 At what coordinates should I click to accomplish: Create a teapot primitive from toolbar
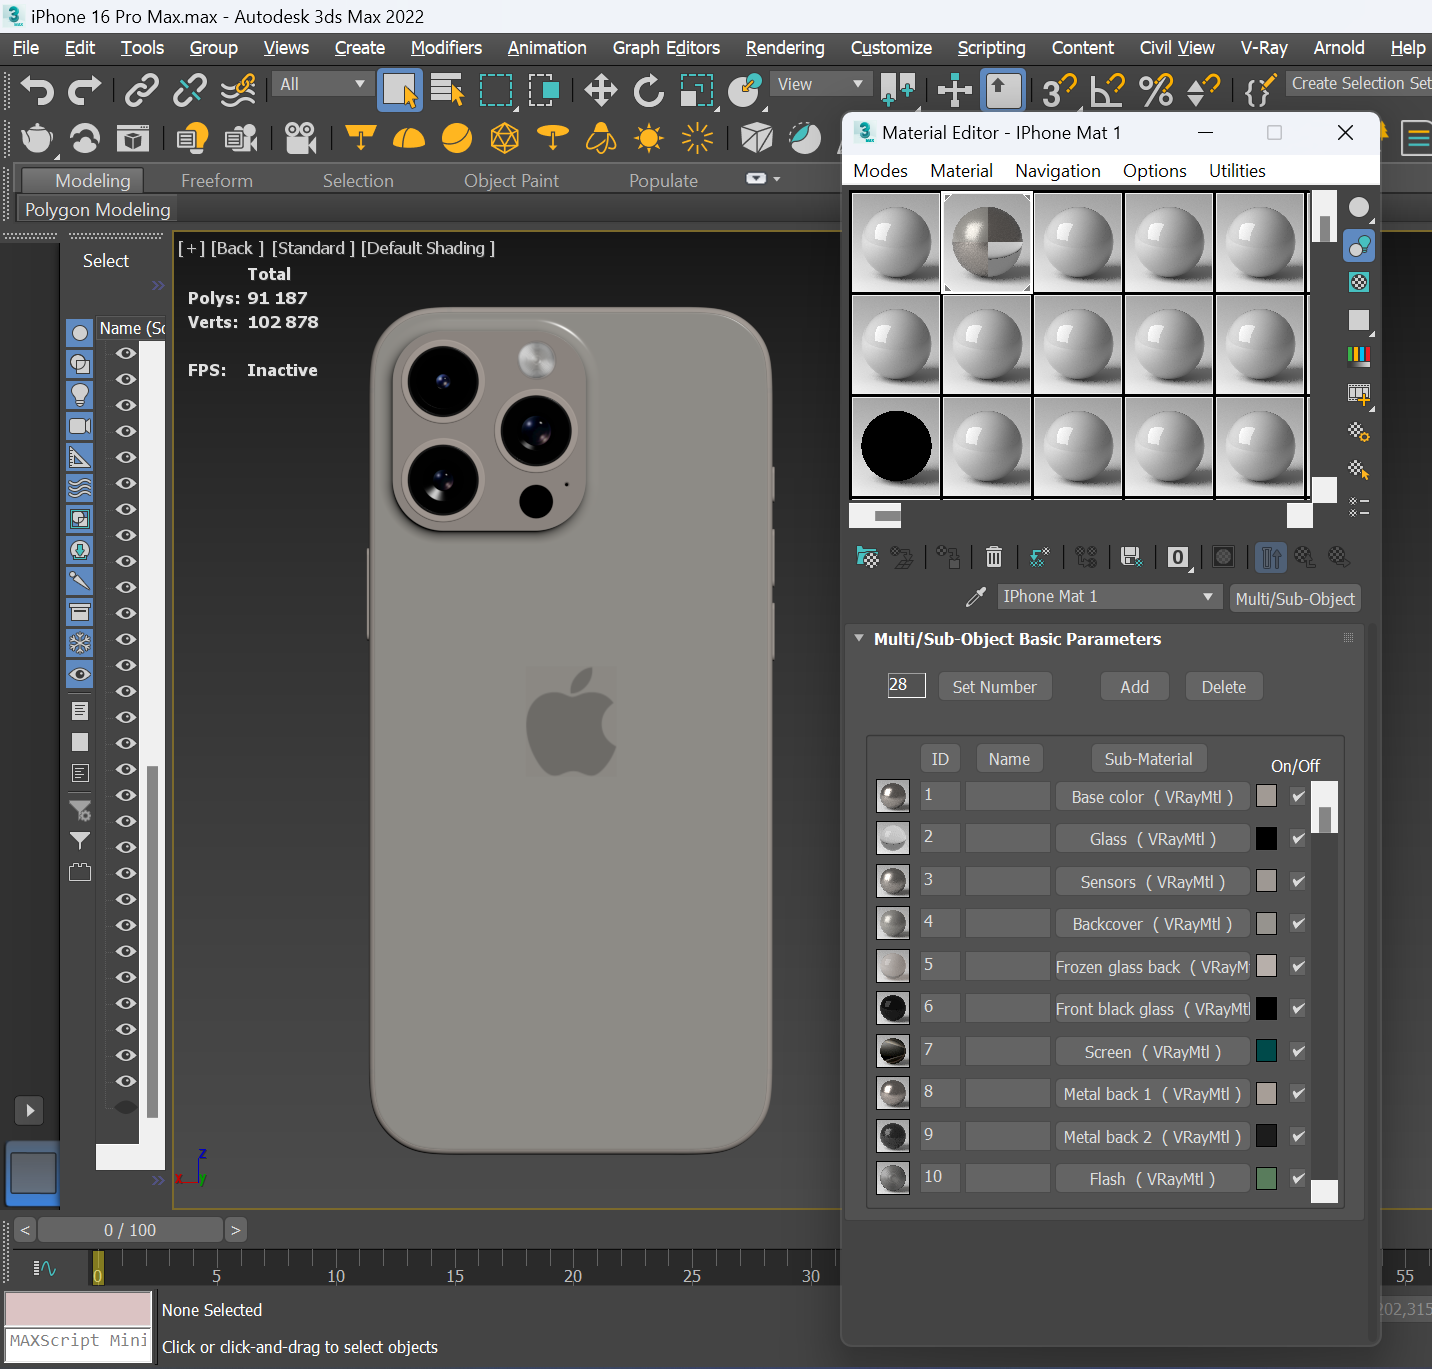37,138
